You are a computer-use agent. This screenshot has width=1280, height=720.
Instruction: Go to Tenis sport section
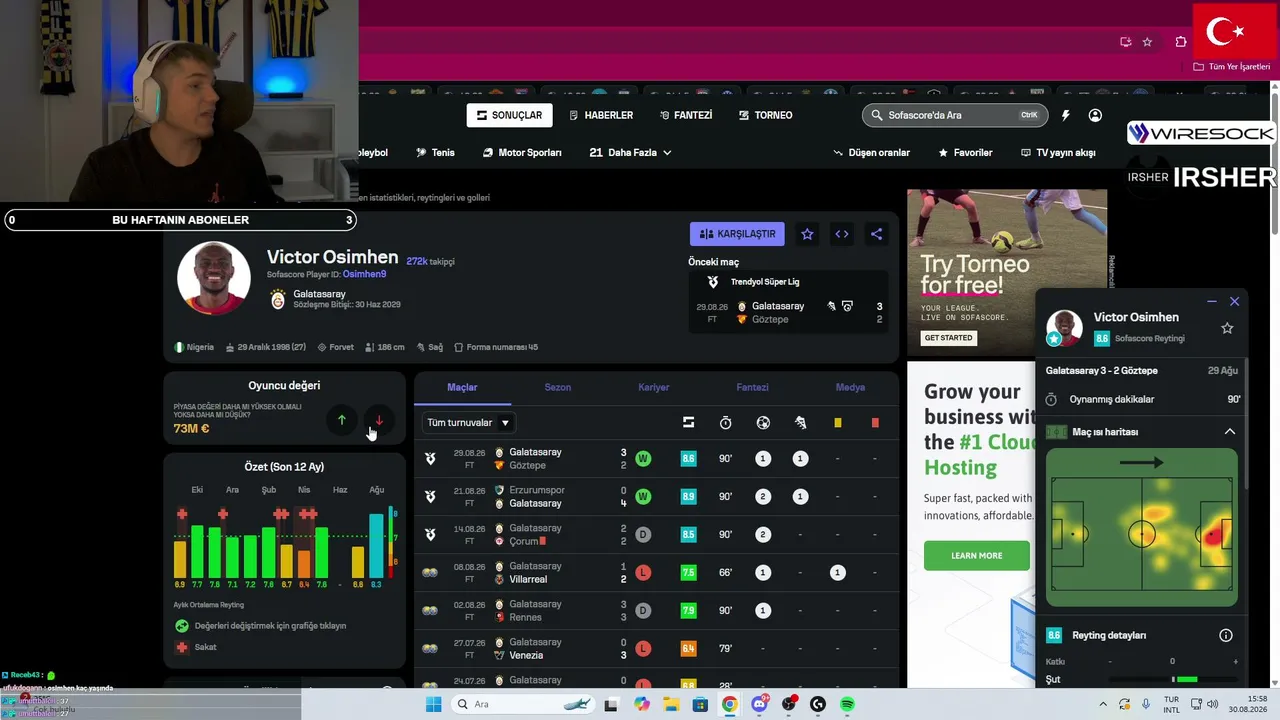[x=435, y=153]
